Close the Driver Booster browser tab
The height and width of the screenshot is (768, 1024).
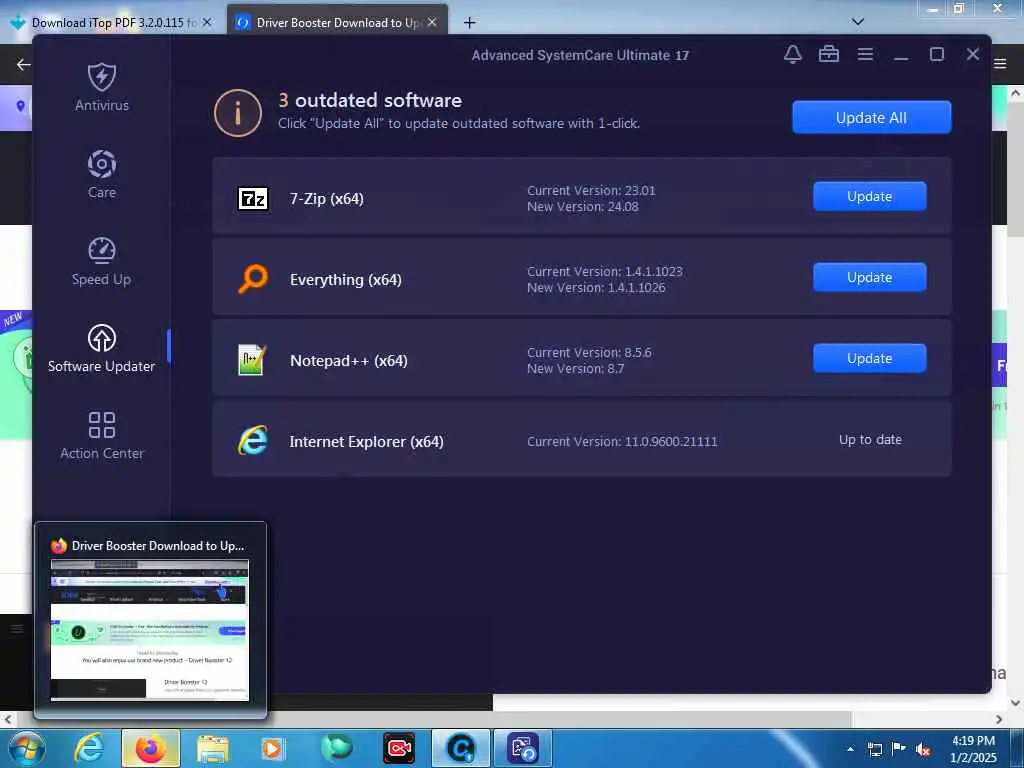[432, 23]
